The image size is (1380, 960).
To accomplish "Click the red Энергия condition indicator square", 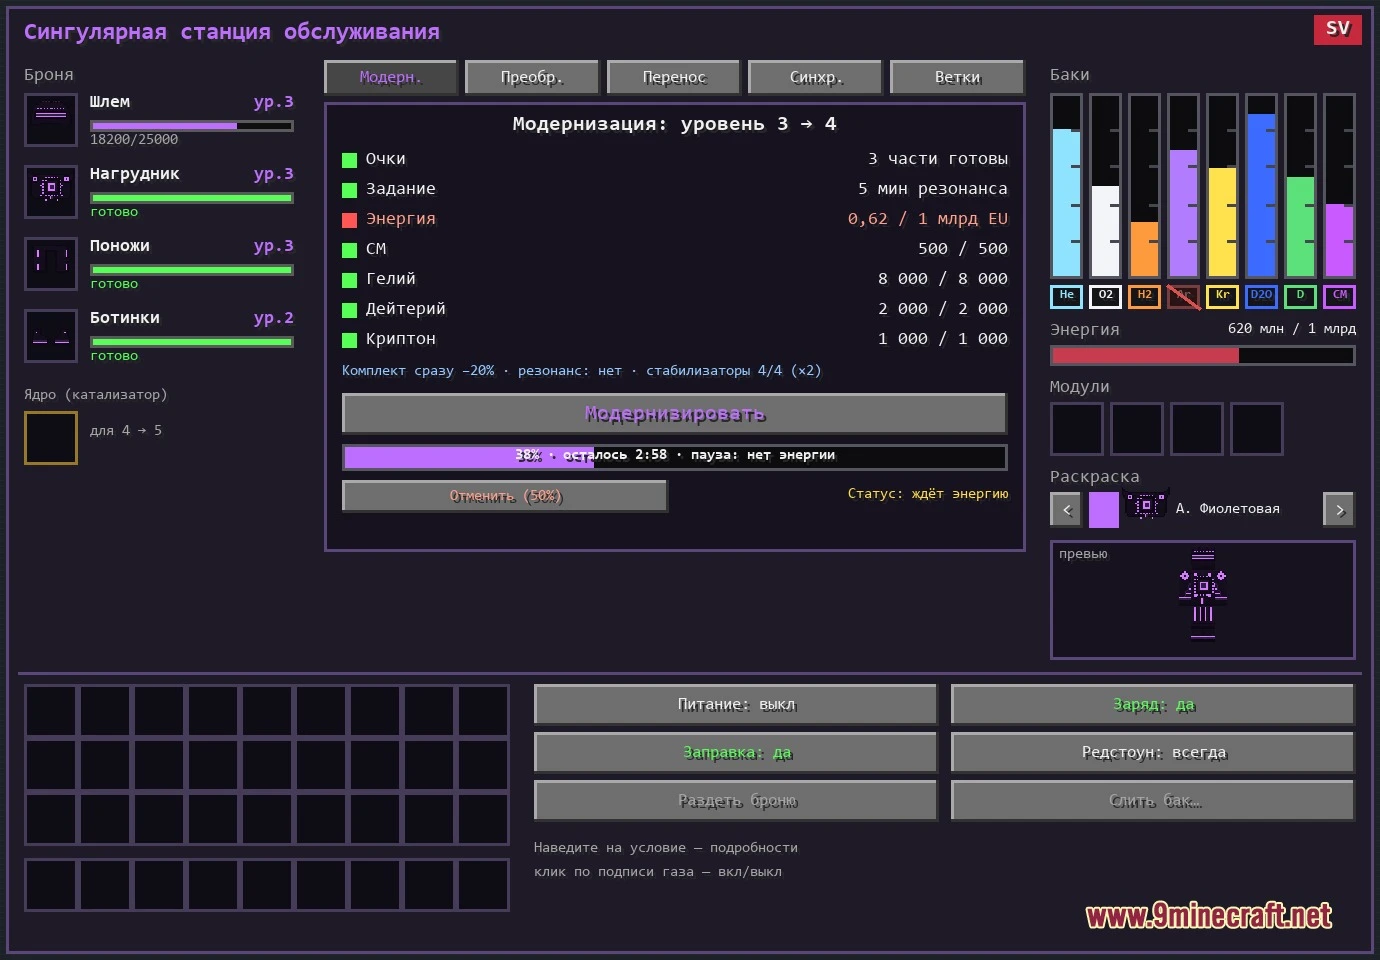I will coord(349,220).
